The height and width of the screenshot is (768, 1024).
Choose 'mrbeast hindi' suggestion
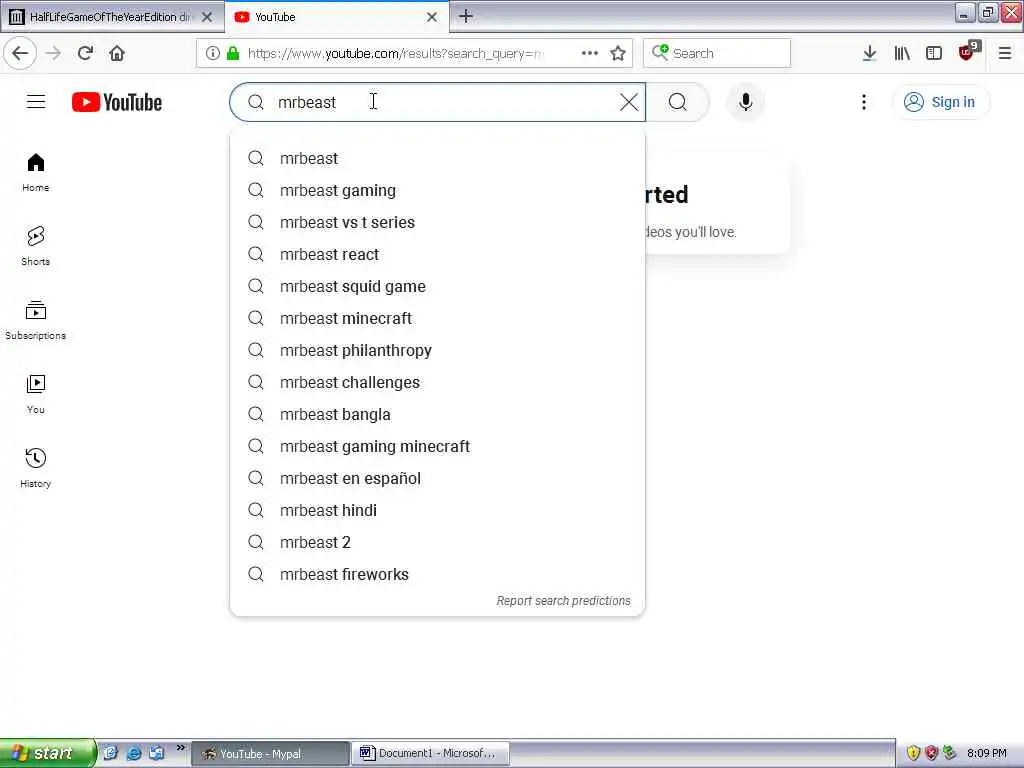pos(438,510)
